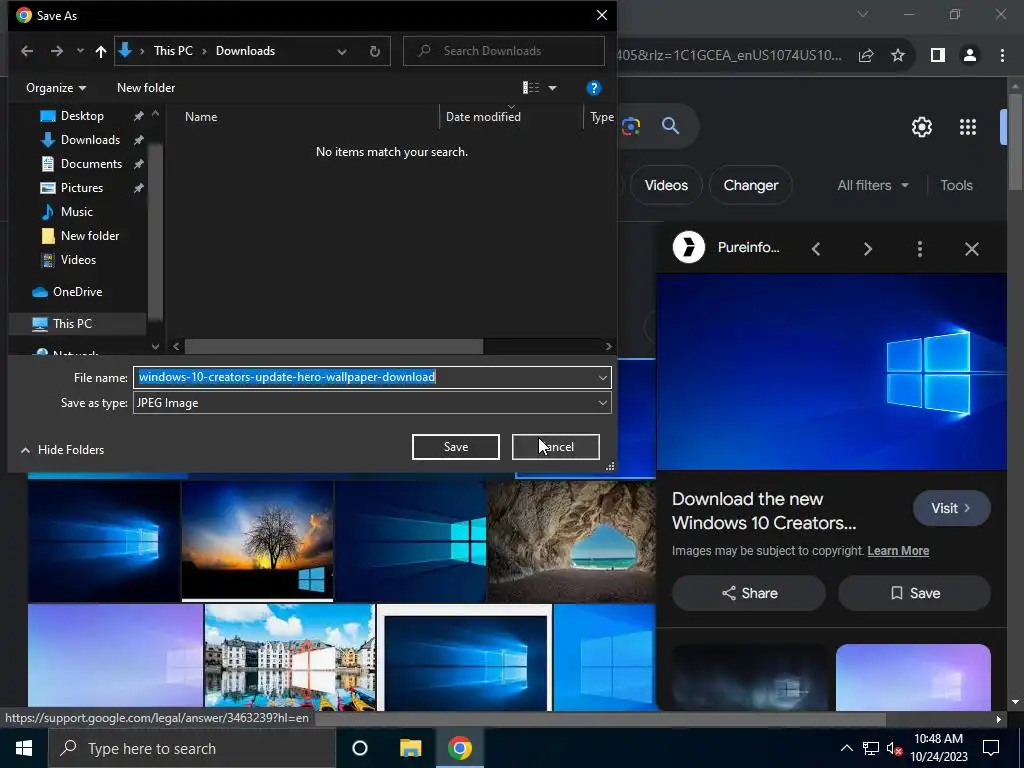This screenshot has height=768, width=1024.
Task: Change the view layout icon
Action: click(531, 88)
